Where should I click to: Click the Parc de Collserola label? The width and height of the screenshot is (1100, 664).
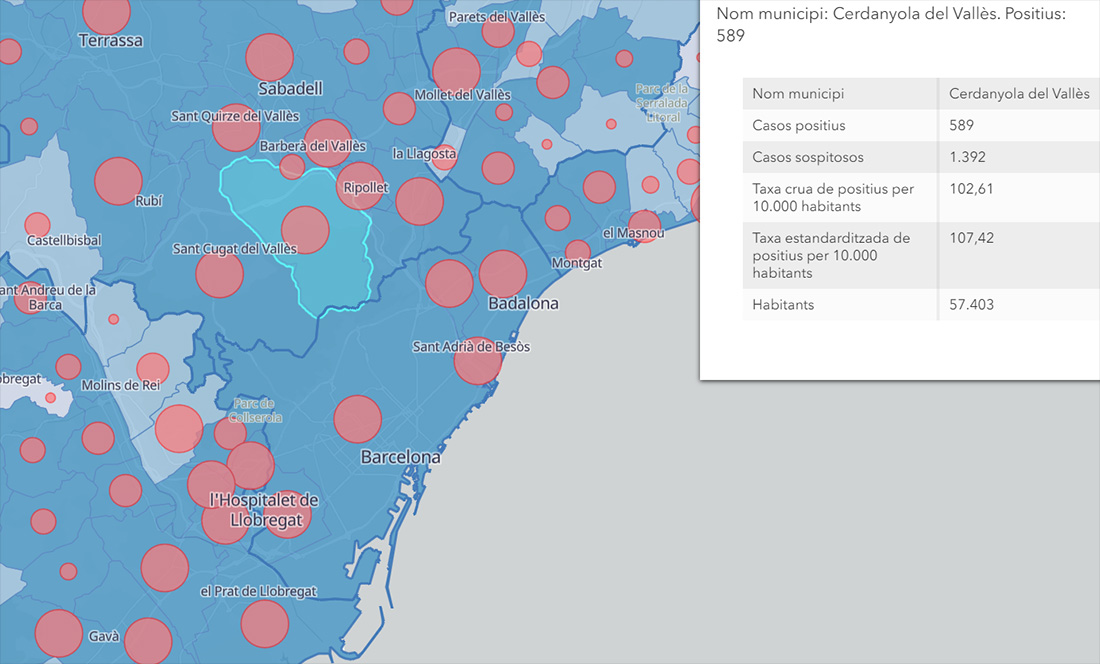click(x=257, y=410)
